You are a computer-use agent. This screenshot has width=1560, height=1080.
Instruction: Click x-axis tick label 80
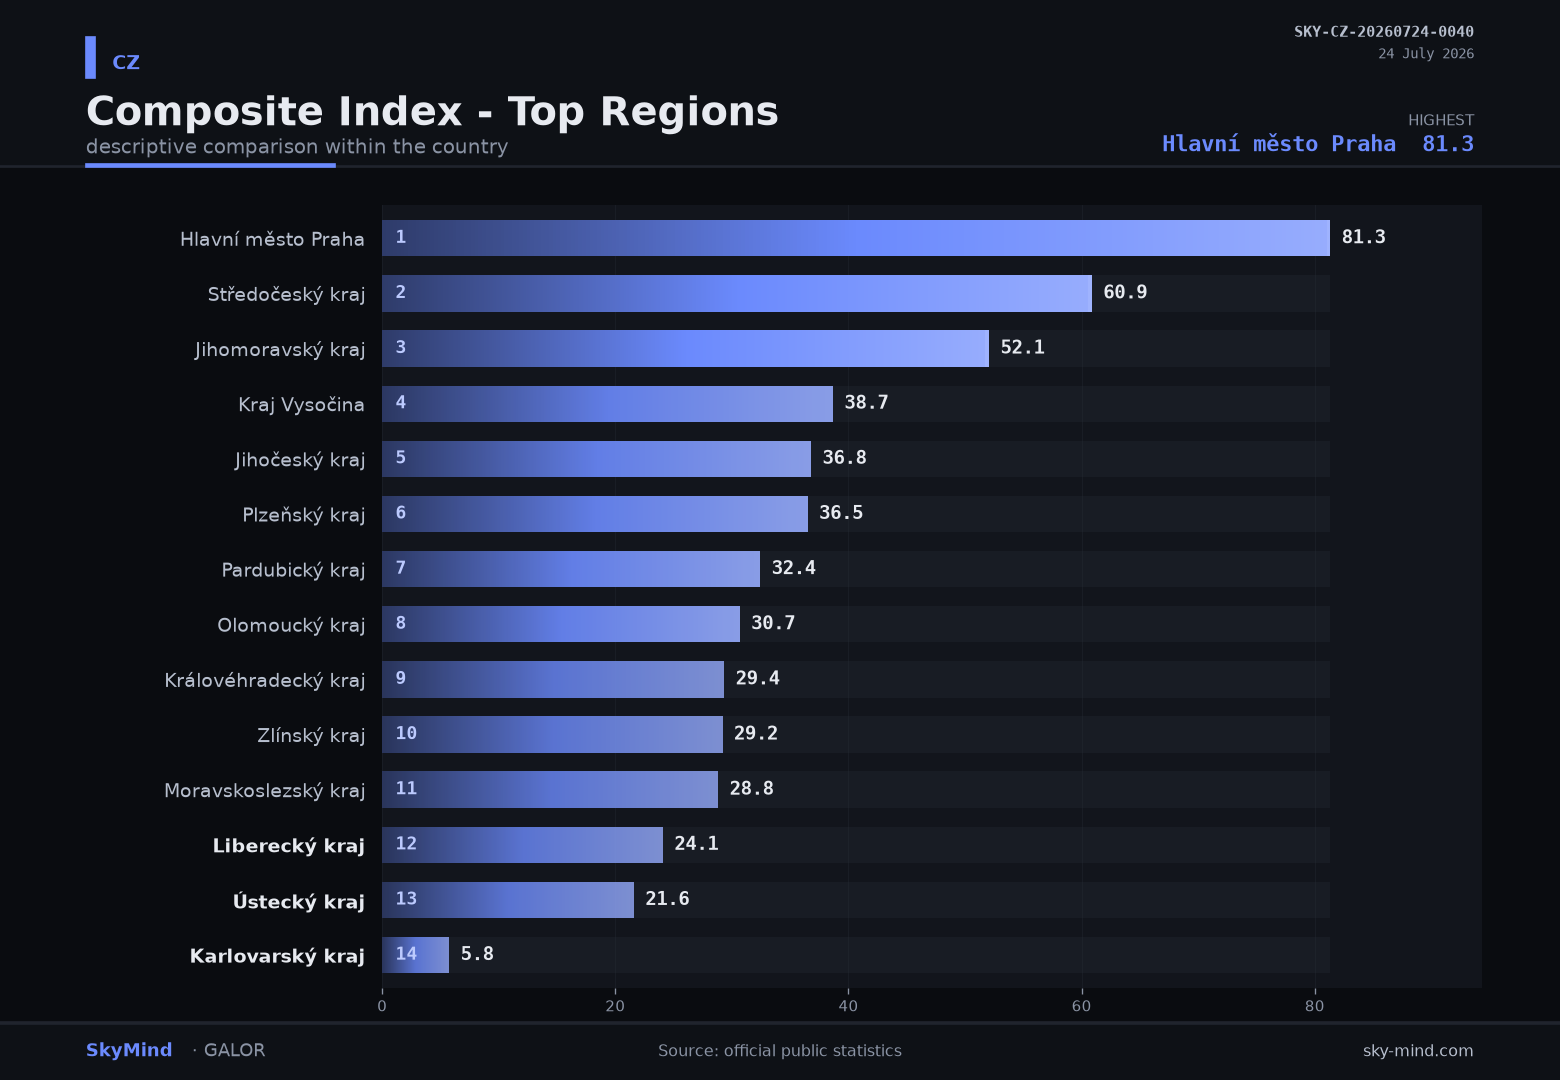tap(1314, 1006)
